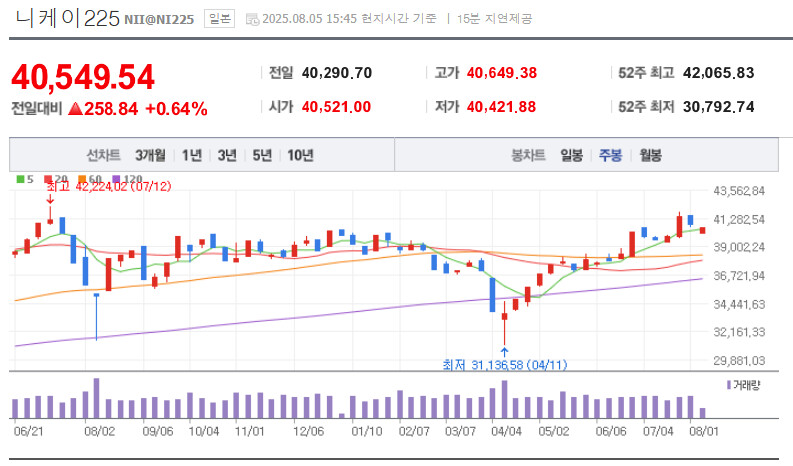Click the 최저 31,136.58 low marker label

505,365
